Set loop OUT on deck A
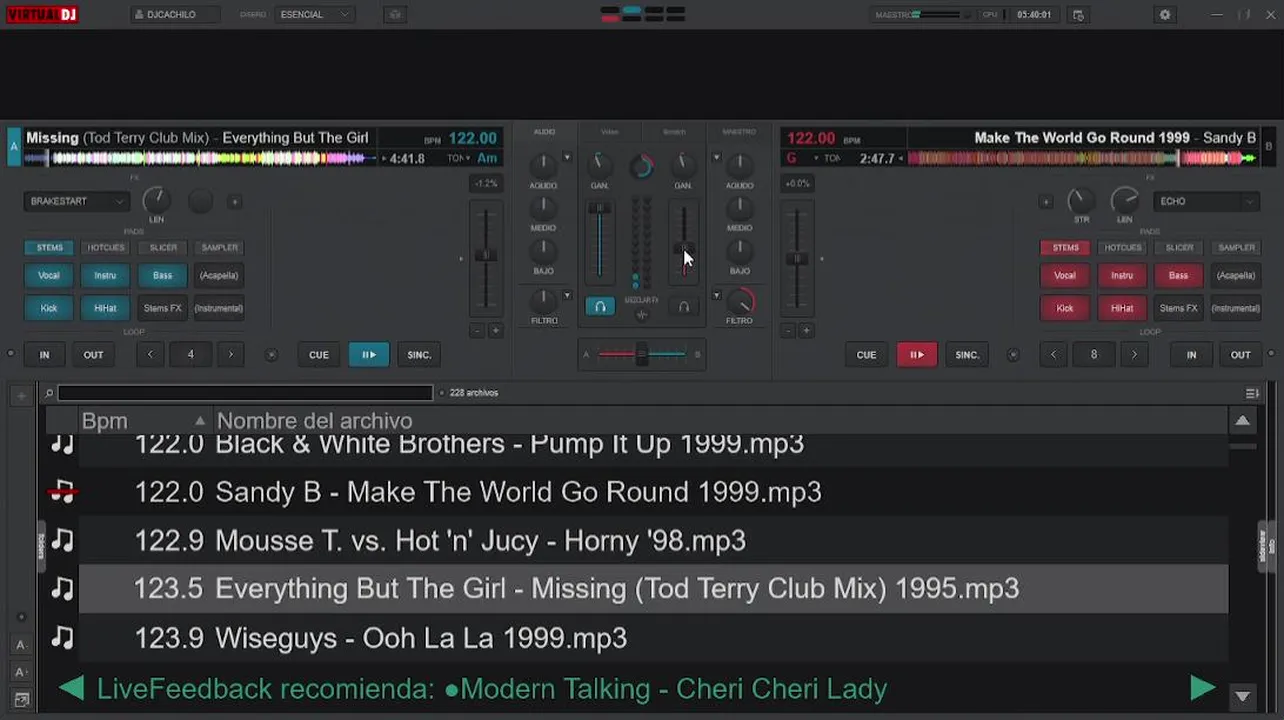 point(93,354)
